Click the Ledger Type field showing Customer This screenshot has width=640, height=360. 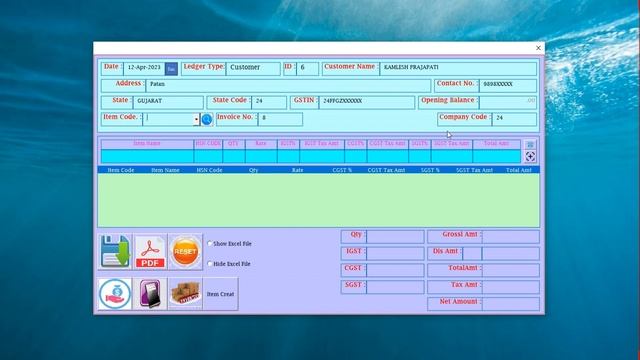coord(253,69)
